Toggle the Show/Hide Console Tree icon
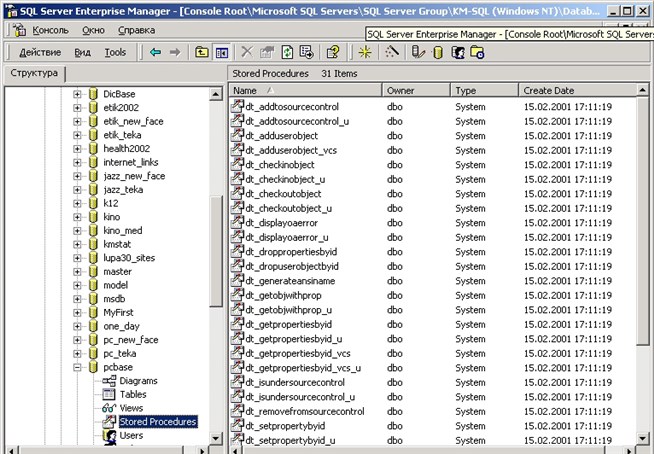Viewport: 654px width, 454px height. (222, 52)
